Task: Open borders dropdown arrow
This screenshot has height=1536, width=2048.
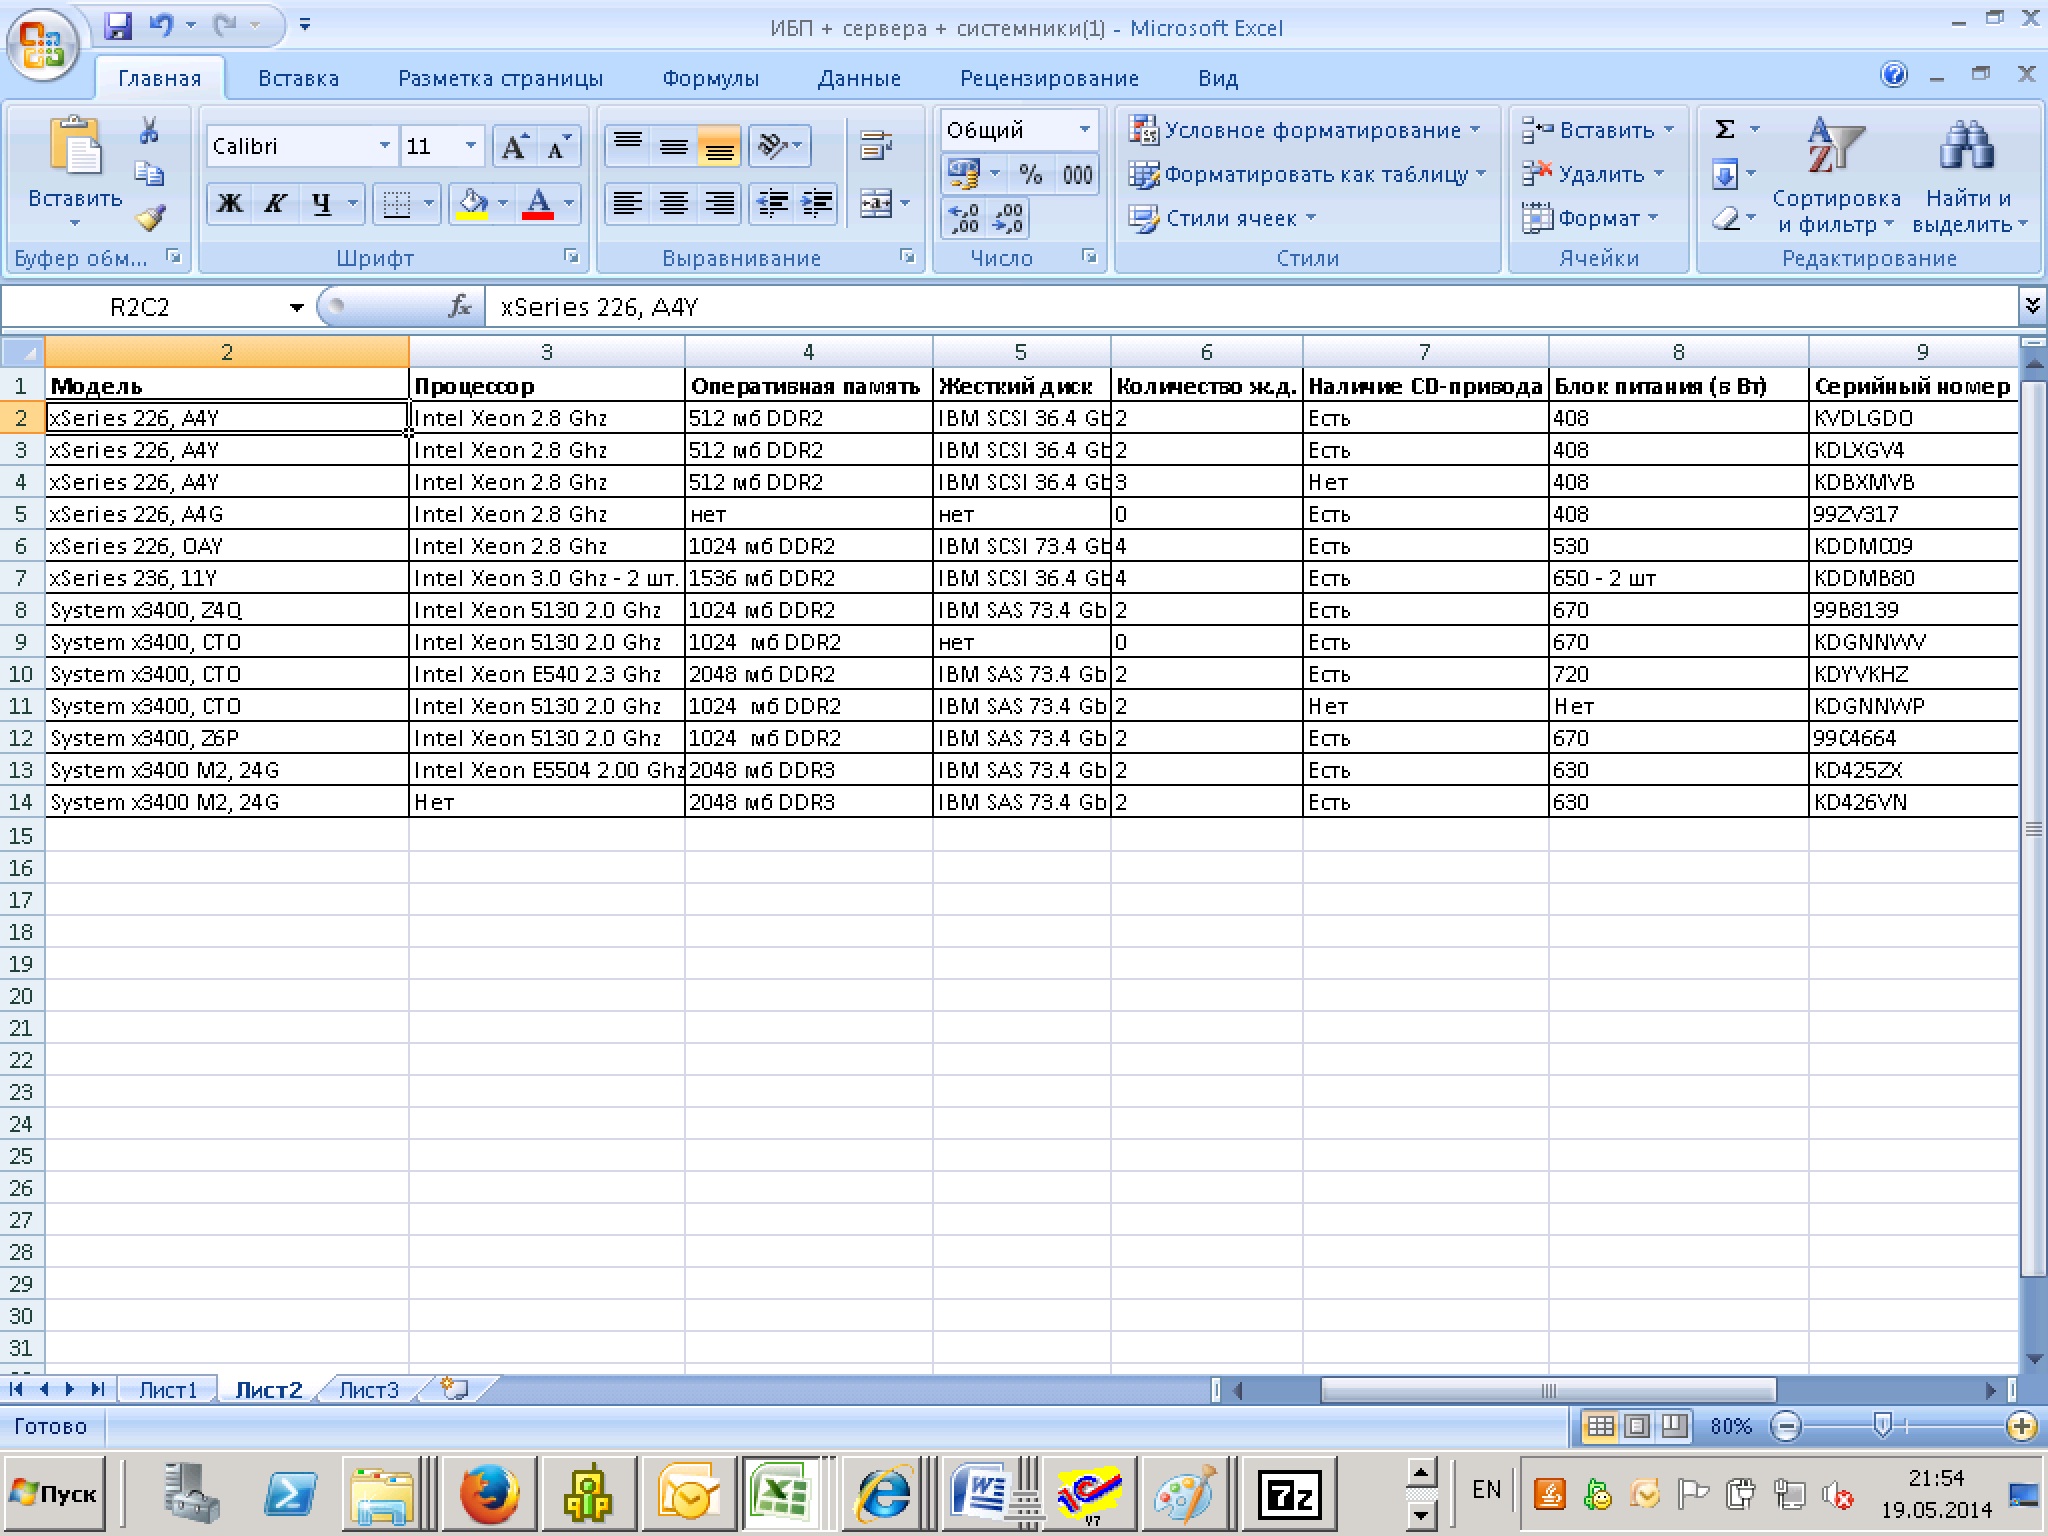Action: pyautogui.click(x=429, y=204)
